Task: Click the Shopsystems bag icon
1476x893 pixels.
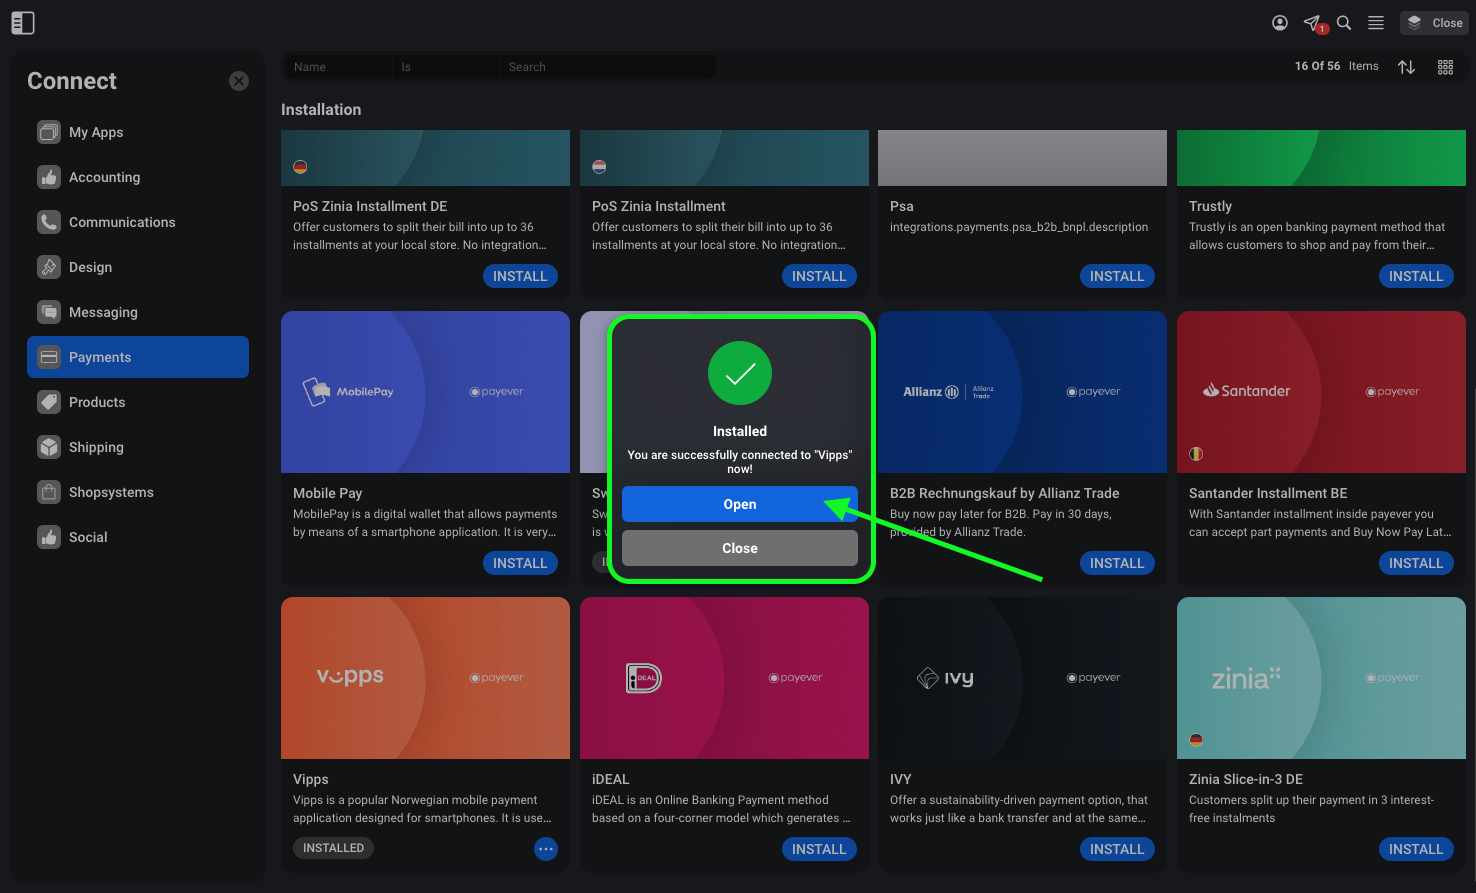Action: (x=49, y=492)
